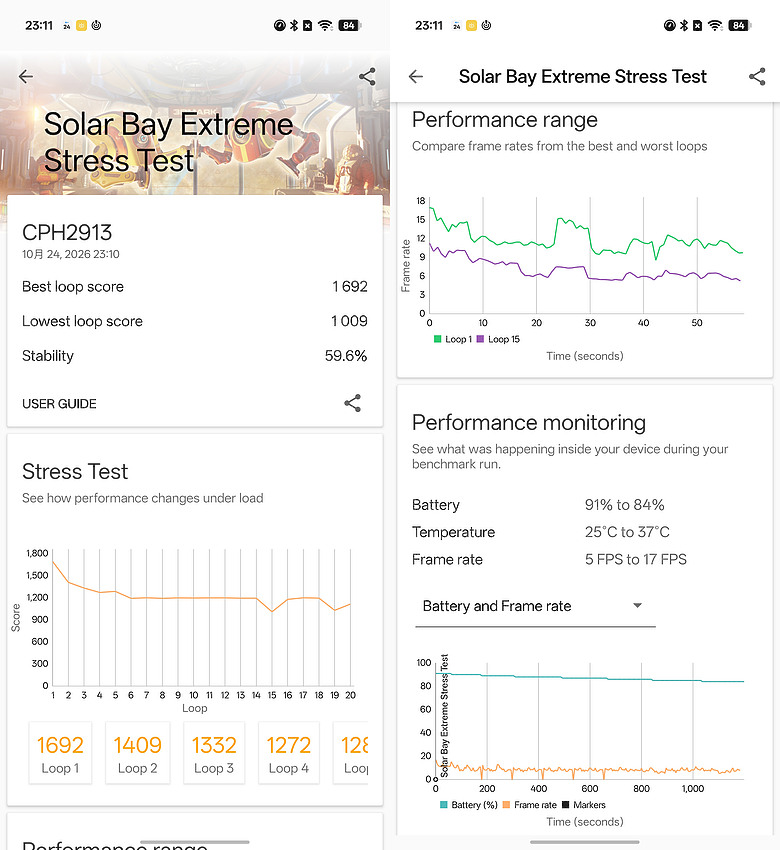This screenshot has width=780, height=850.
Task: Tap the Performance monitoring heading
Action: [529, 423]
